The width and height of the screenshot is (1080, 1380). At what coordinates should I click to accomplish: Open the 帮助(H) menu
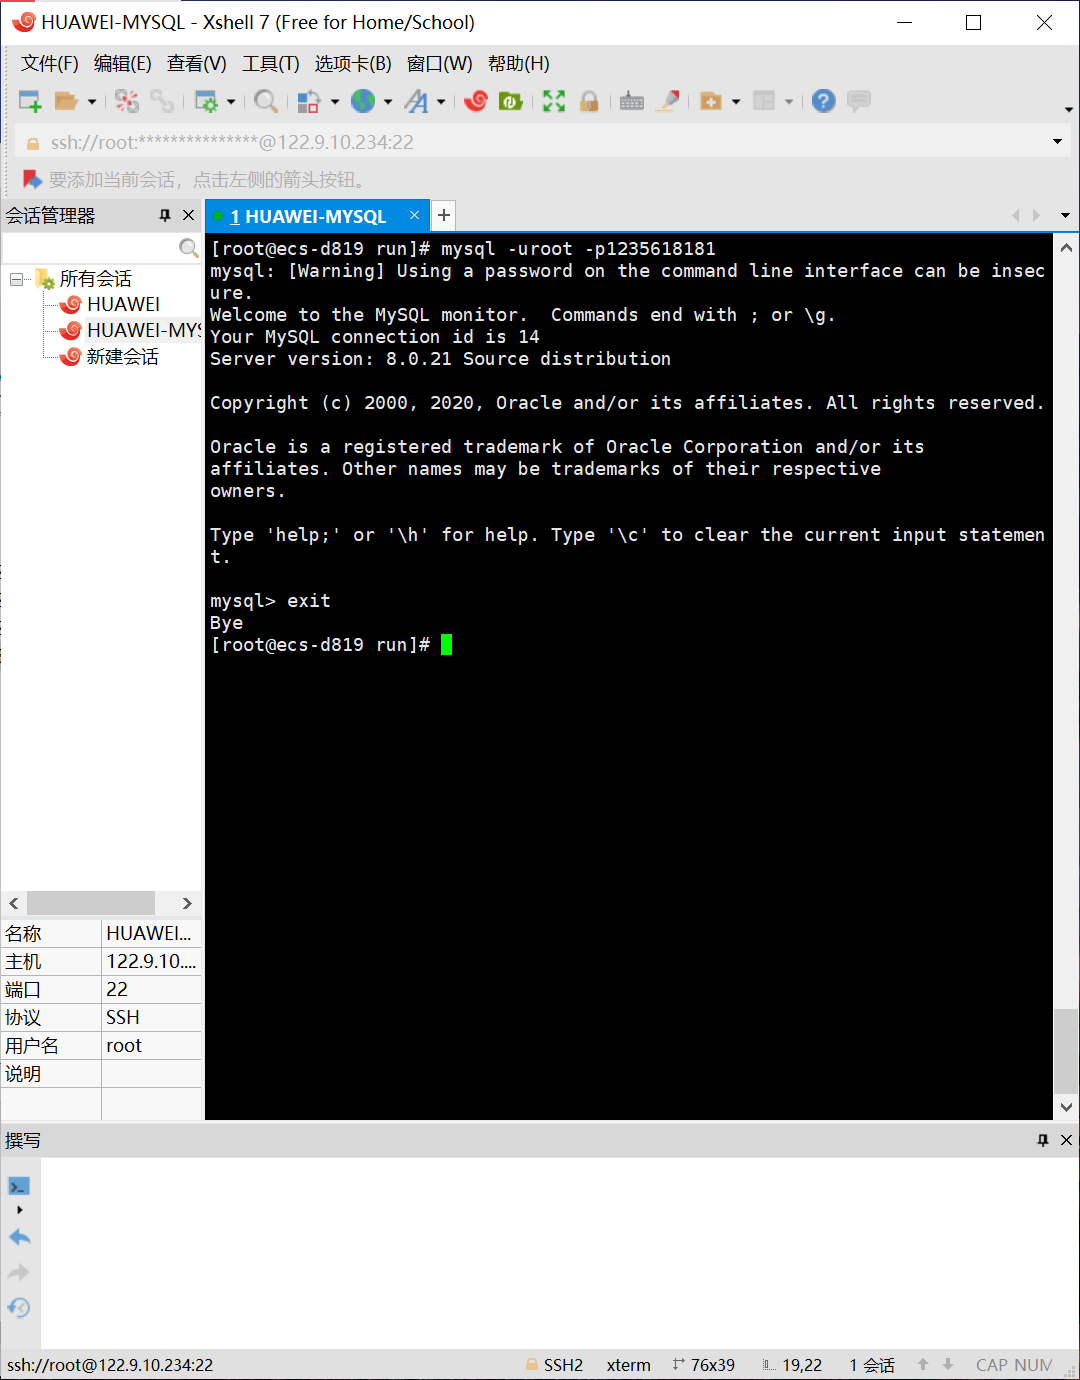(x=519, y=64)
